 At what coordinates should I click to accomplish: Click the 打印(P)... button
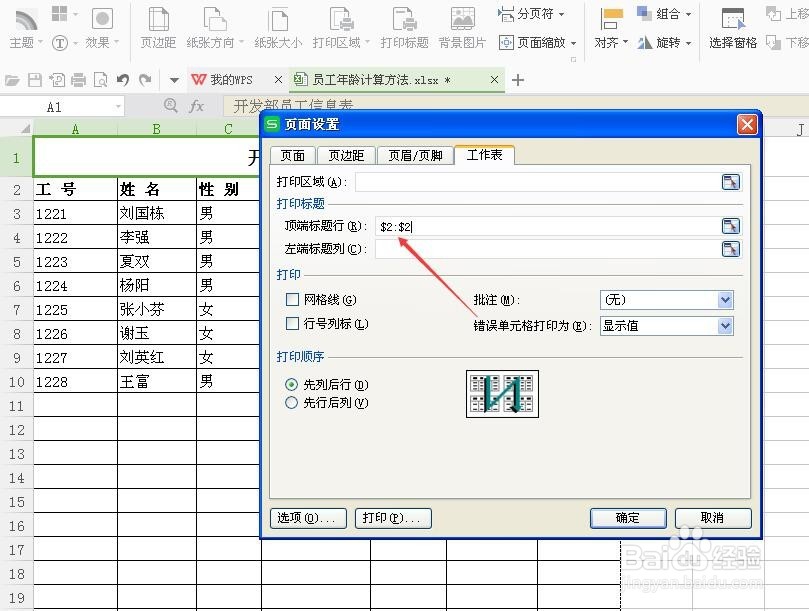[392, 518]
